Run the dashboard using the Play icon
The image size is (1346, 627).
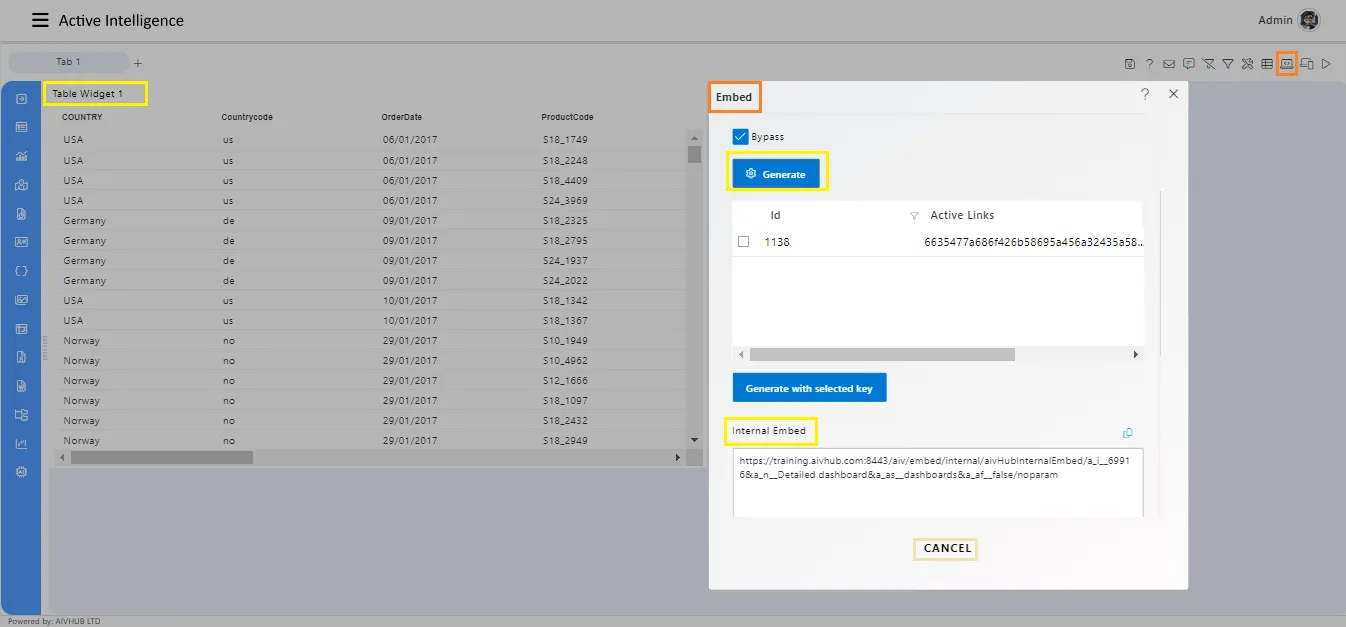(1326, 63)
